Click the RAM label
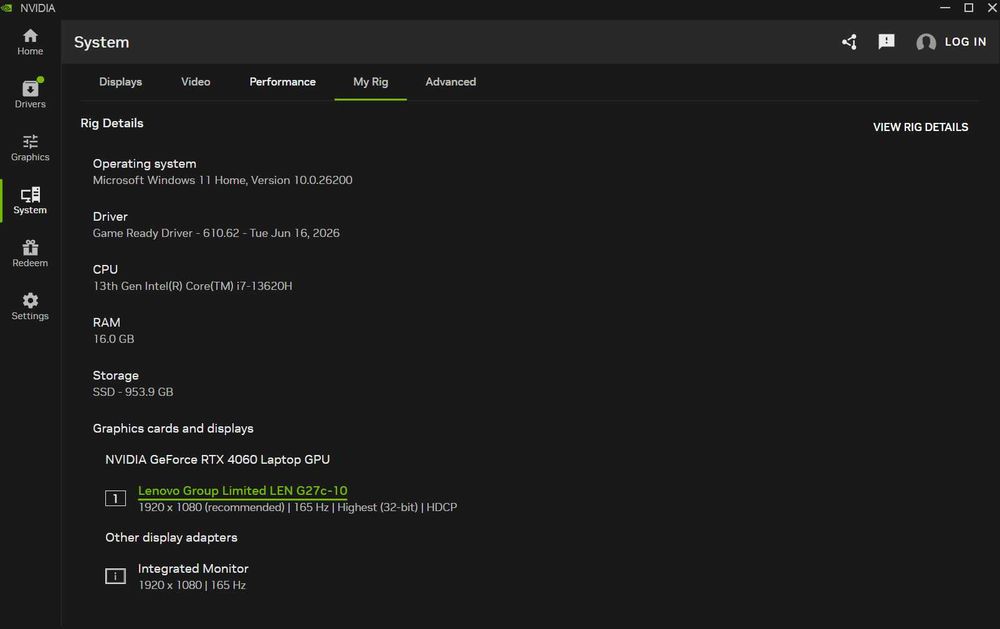The image size is (1000, 629). tap(107, 322)
